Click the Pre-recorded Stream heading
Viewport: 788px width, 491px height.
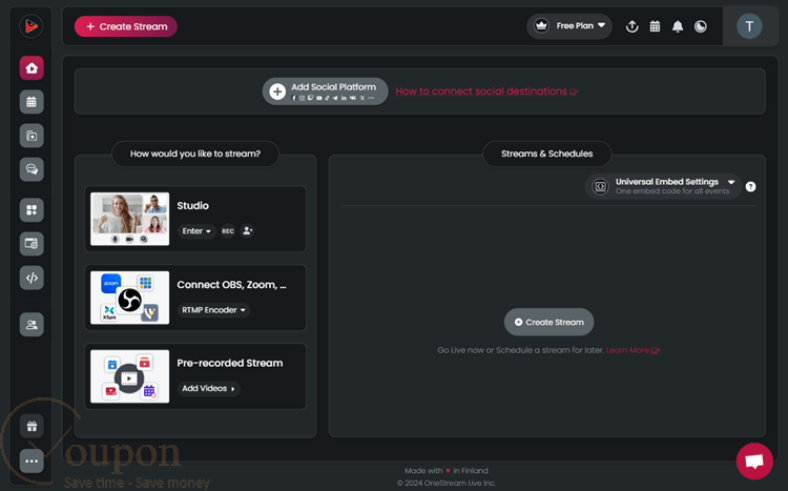pyautogui.click(x=230, y=363)
